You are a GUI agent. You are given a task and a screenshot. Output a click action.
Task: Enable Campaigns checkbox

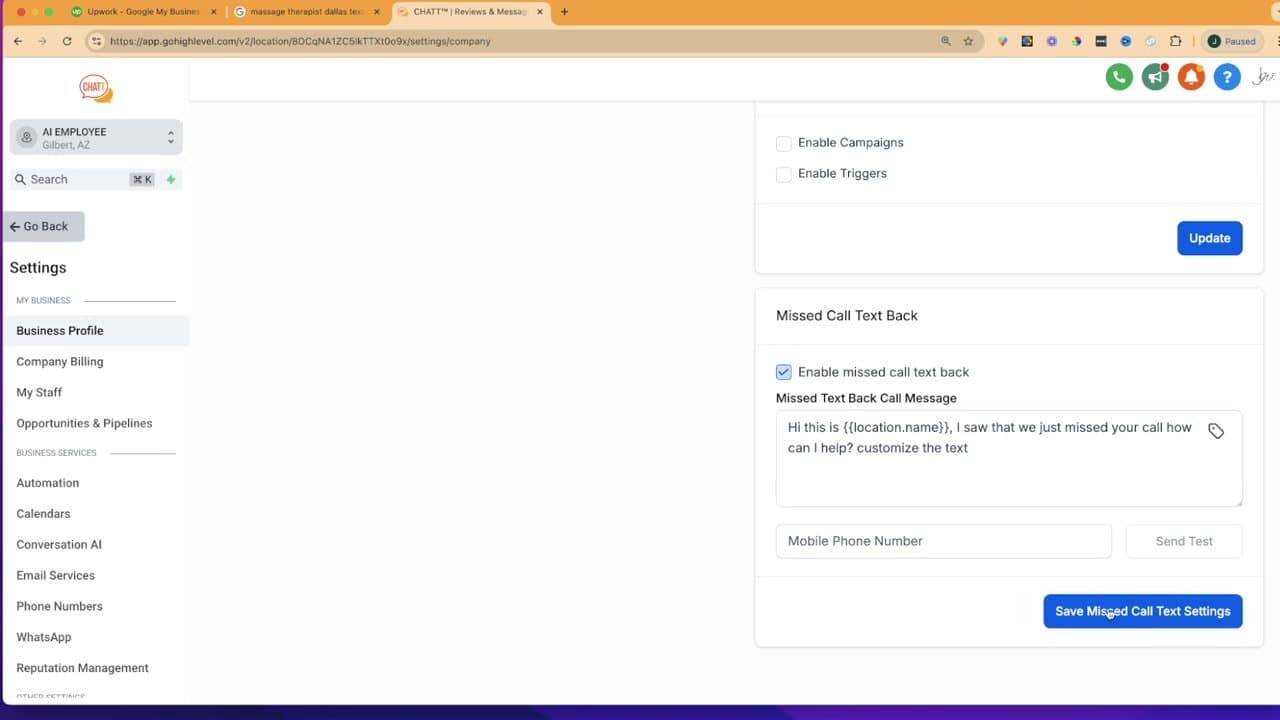[x=784, y=143]
